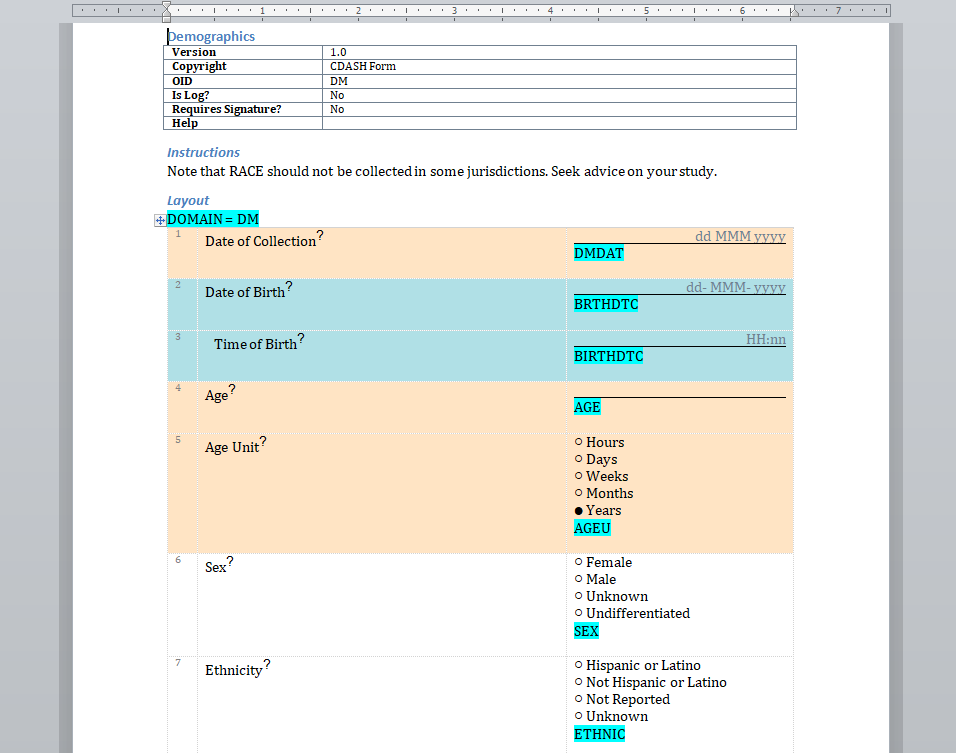Click the Is Log? label cell
Screen dimensions: 956x753
243,95
